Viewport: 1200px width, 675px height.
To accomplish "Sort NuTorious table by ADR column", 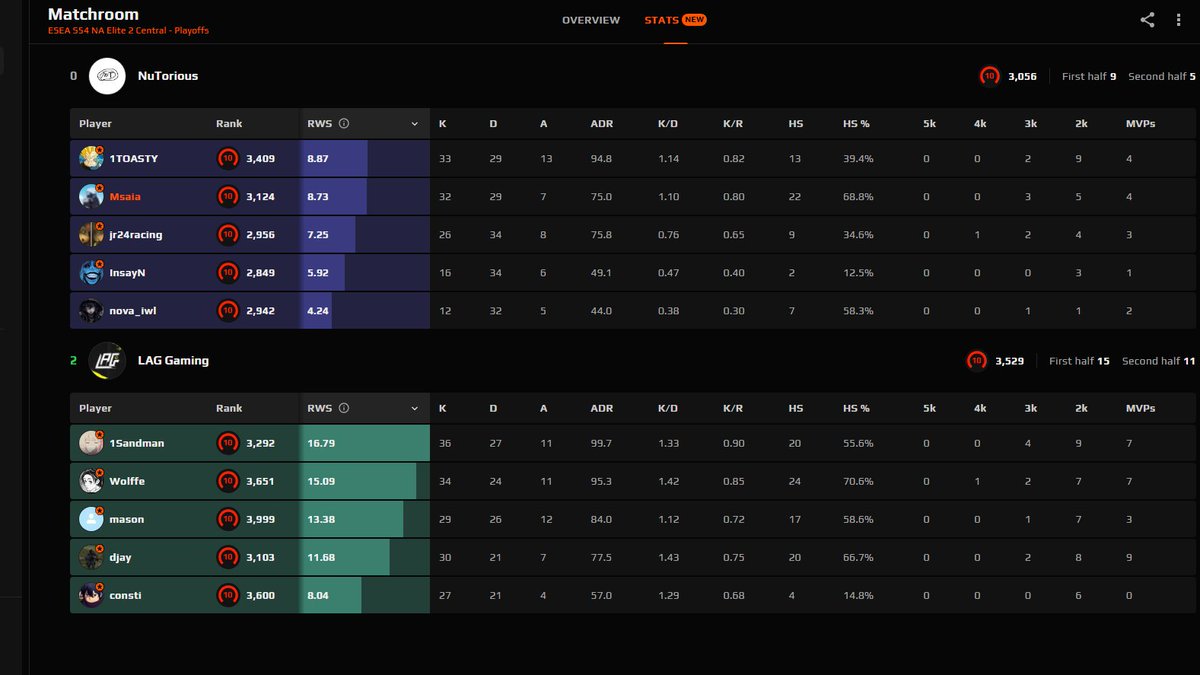I will [602, 124].
